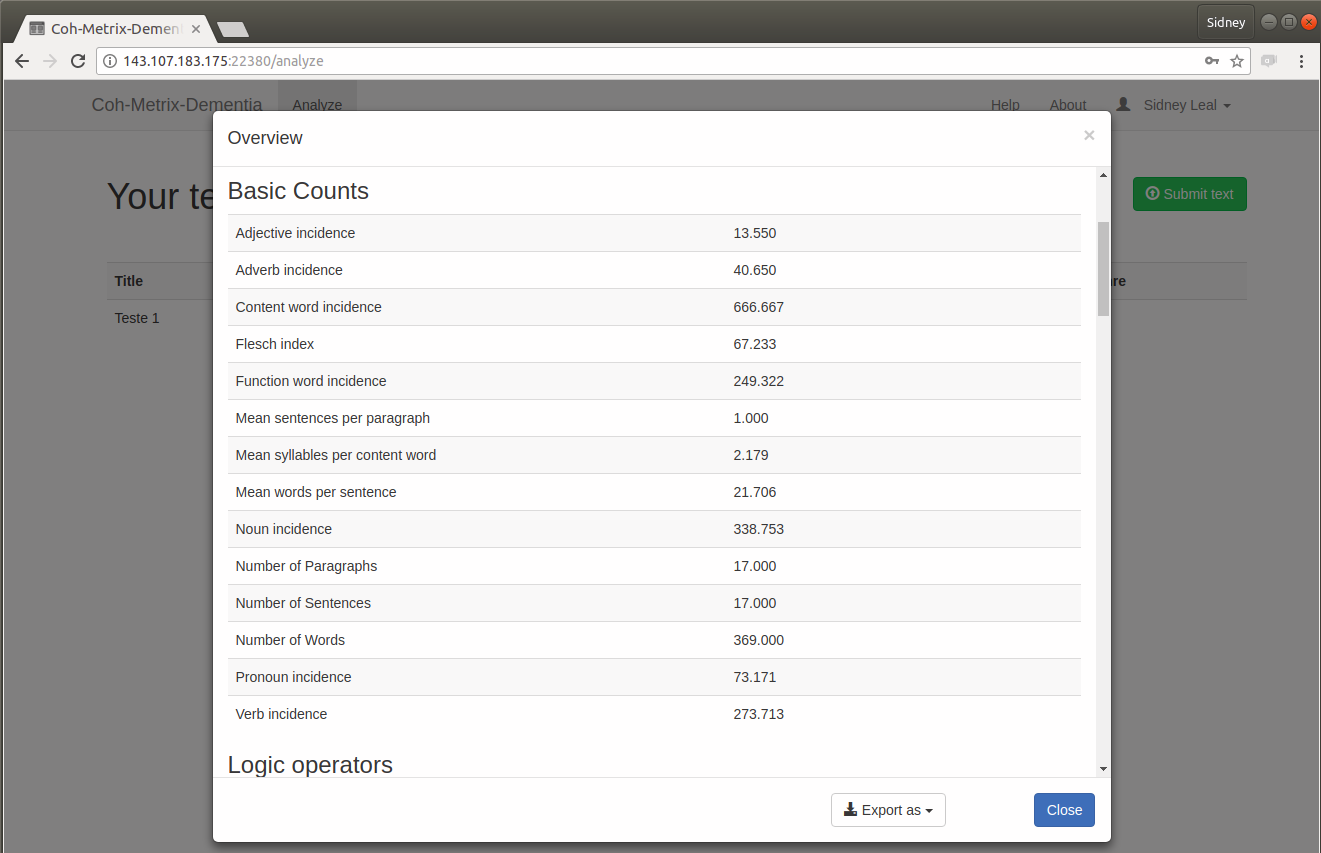Click the Overview modal title
Image resolution: width=1321 pixels, height=853 pixels.
pos(265,138)
